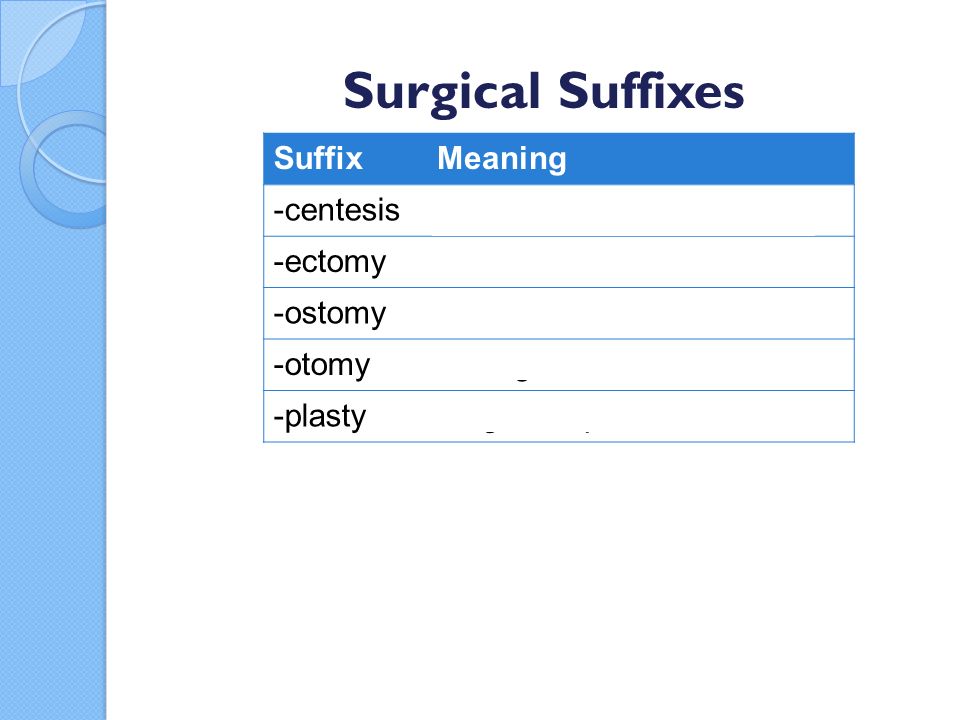Select the empty meaning cell for -ostomy

pyautogui.click(x=641, y=313)
